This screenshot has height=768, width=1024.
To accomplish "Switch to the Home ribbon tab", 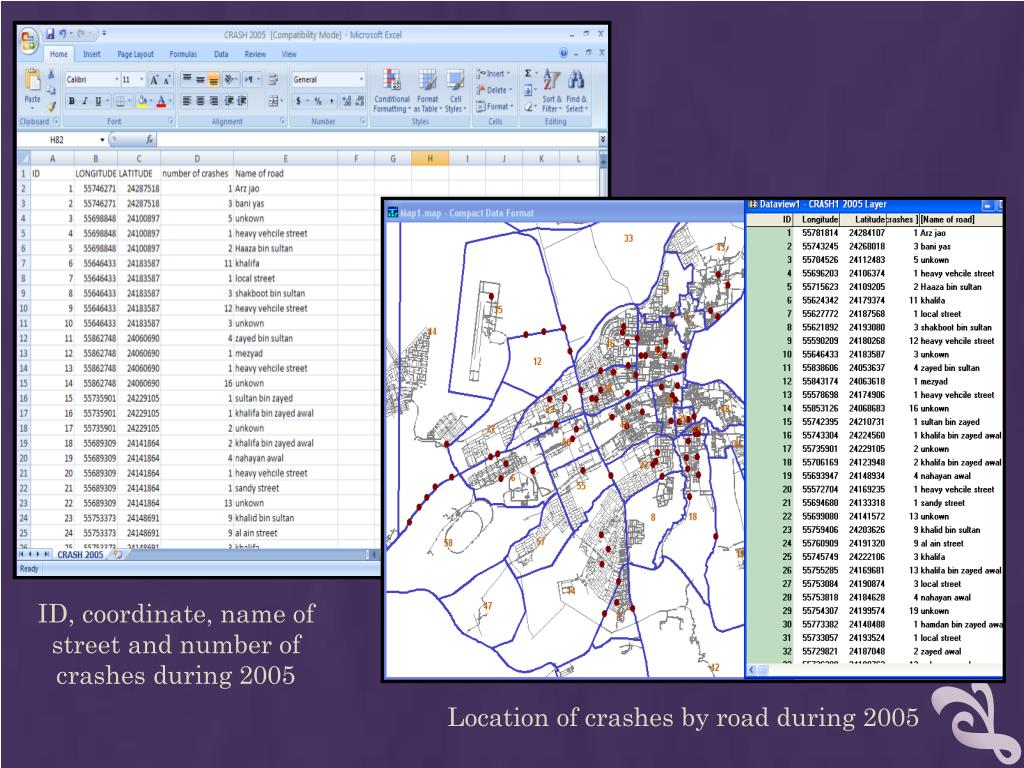I will click(59, 54).
